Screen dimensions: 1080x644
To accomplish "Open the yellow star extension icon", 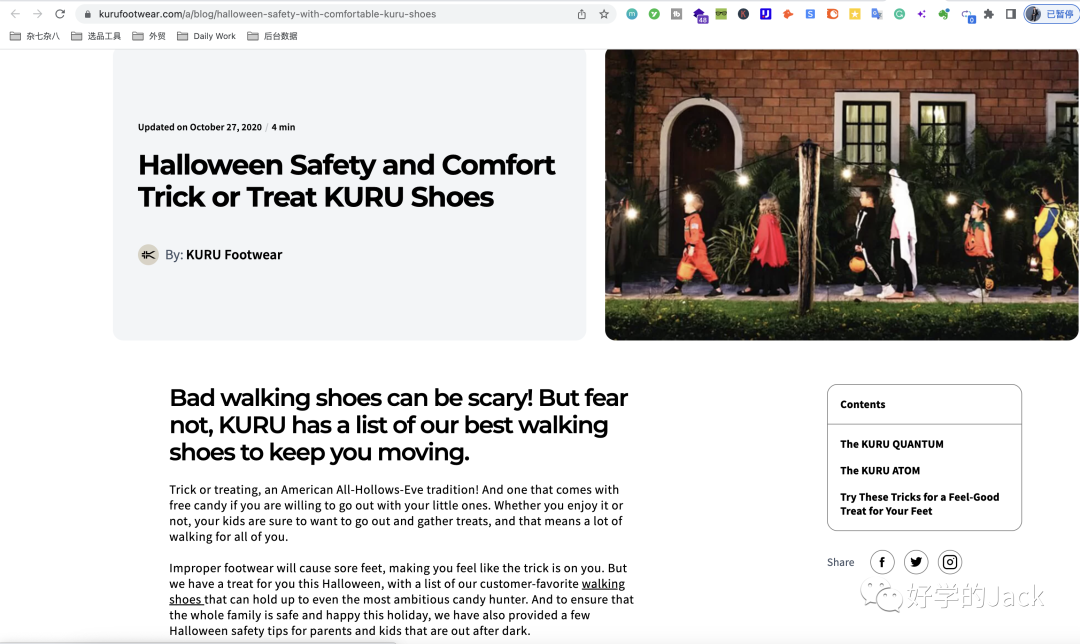I will tap(855, 14).
